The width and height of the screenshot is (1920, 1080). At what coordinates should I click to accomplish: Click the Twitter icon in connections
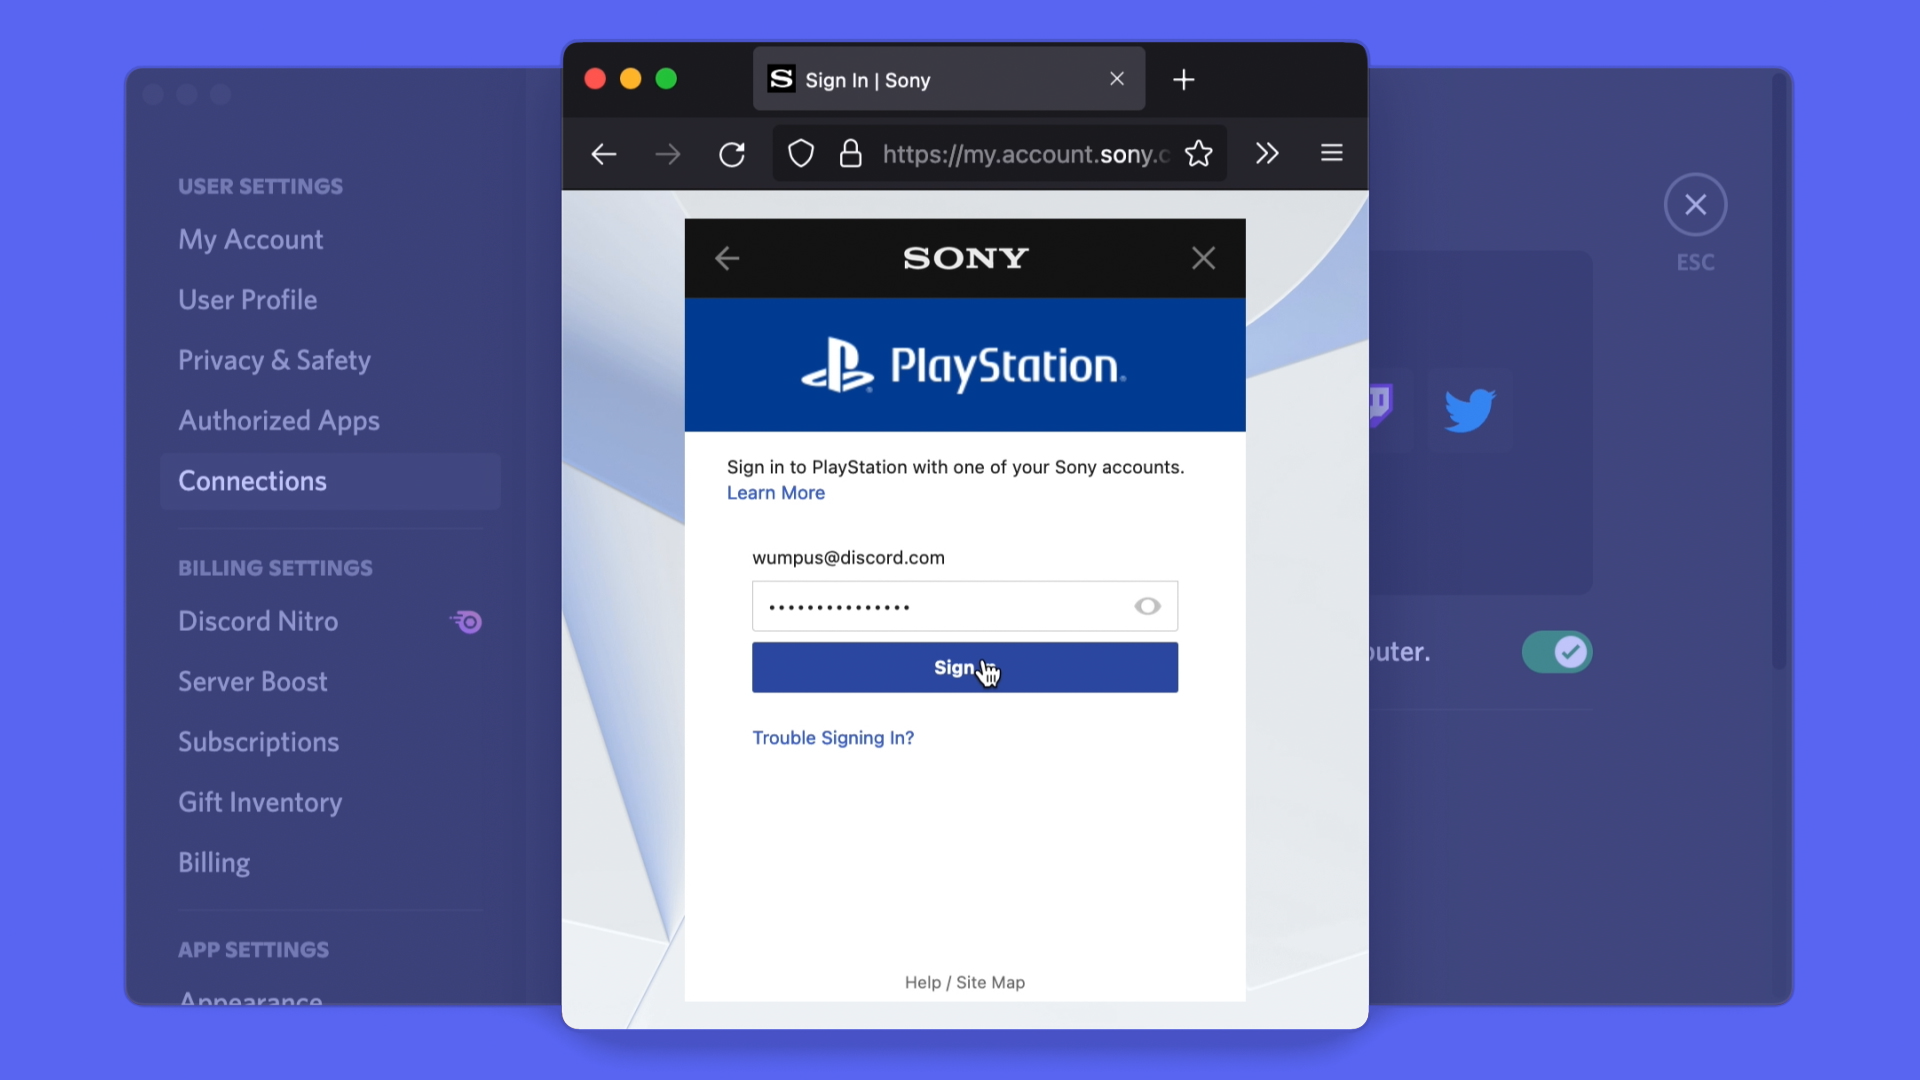click(1466, 409)
